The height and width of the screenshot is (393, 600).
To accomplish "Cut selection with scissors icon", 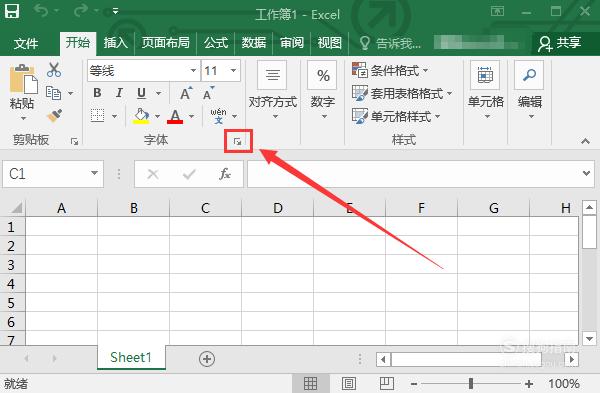I will 54,70.
